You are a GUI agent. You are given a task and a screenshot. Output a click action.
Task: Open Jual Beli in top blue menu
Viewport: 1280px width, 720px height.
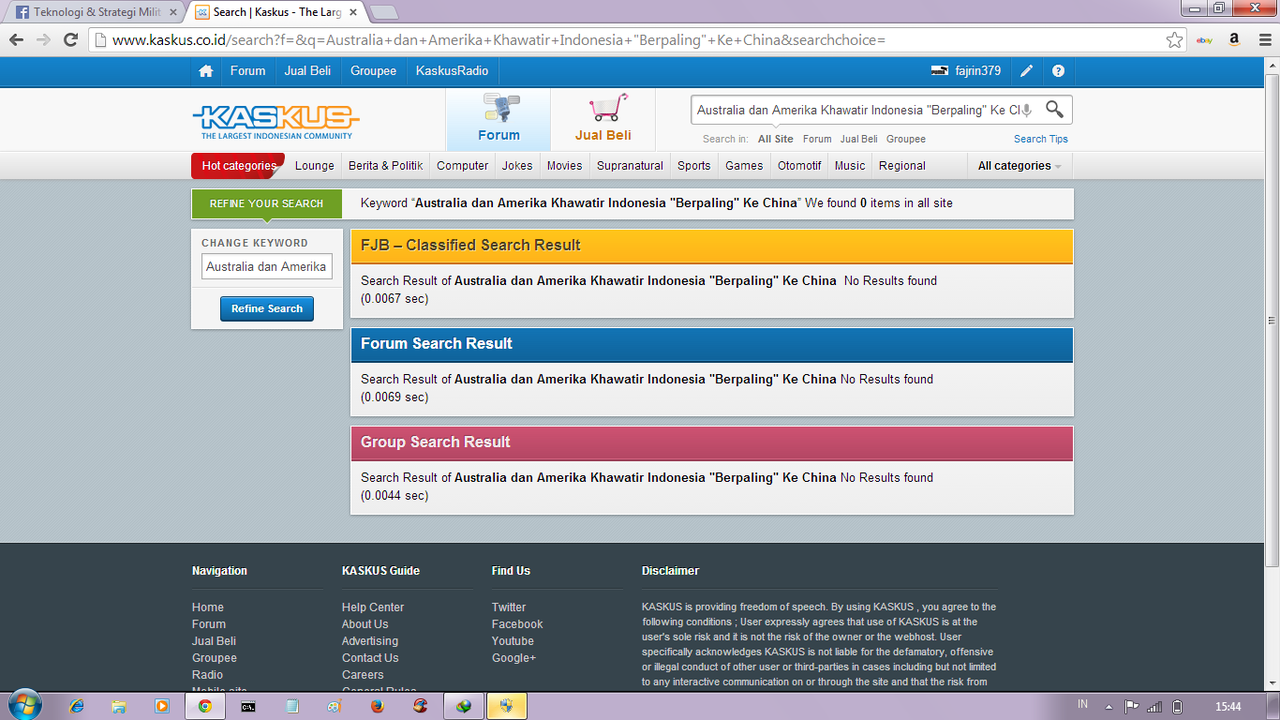pos(308,71)
